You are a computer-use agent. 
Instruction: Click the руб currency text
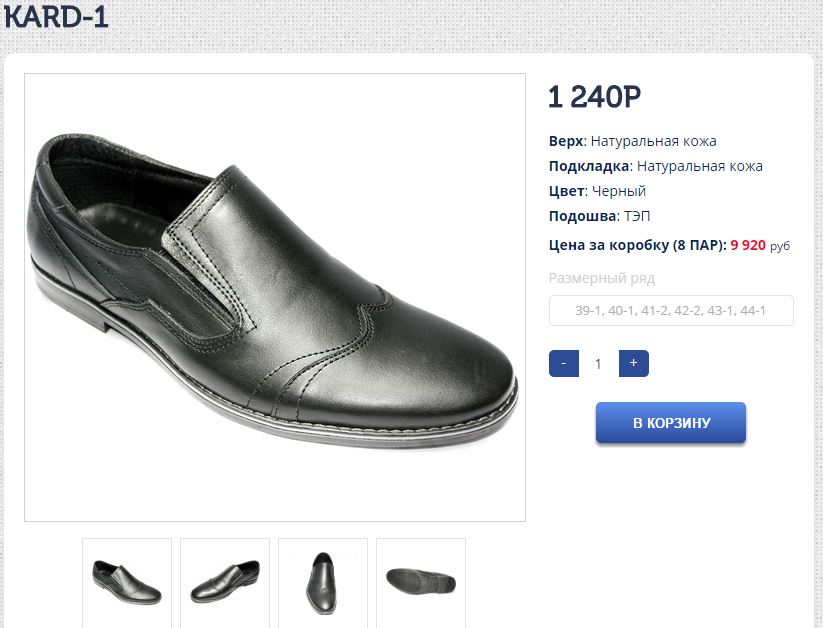[x=780, y=246]
